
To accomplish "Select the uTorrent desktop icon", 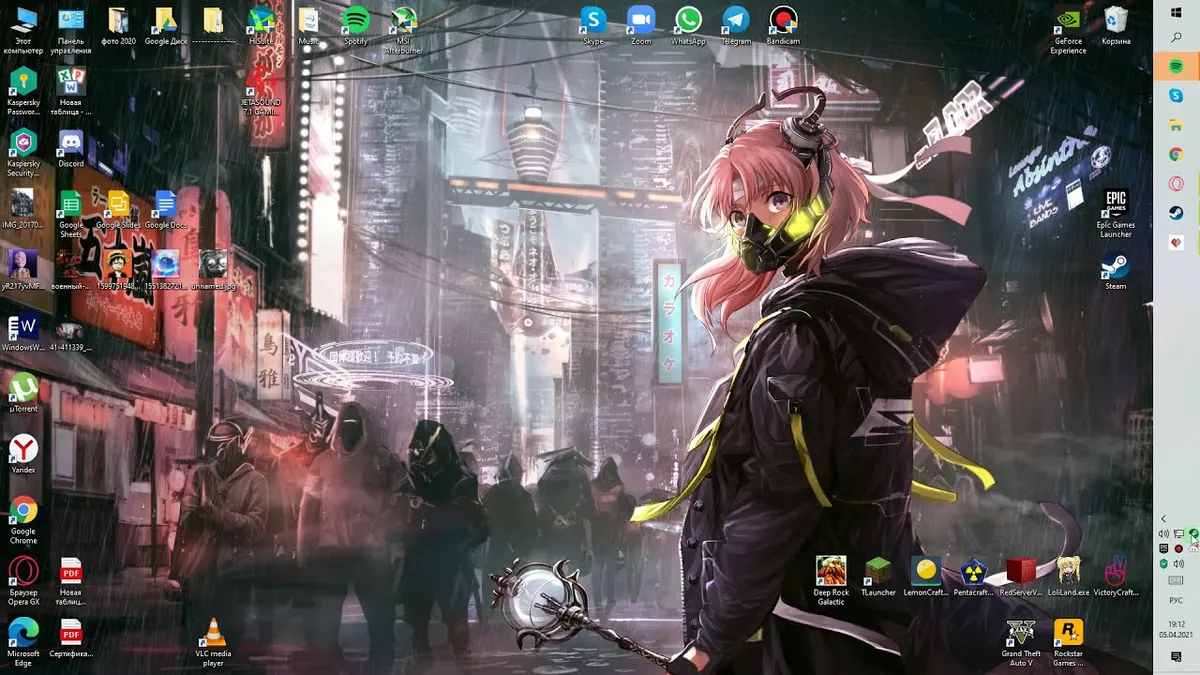I will pos(23,392).
